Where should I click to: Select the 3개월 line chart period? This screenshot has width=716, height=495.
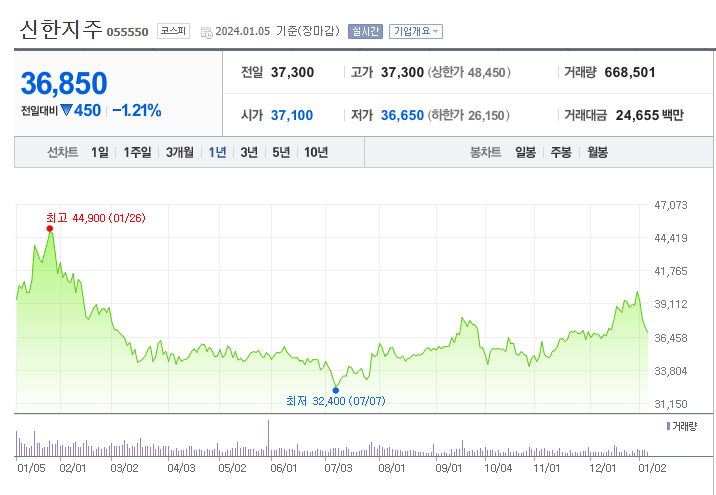179,152
